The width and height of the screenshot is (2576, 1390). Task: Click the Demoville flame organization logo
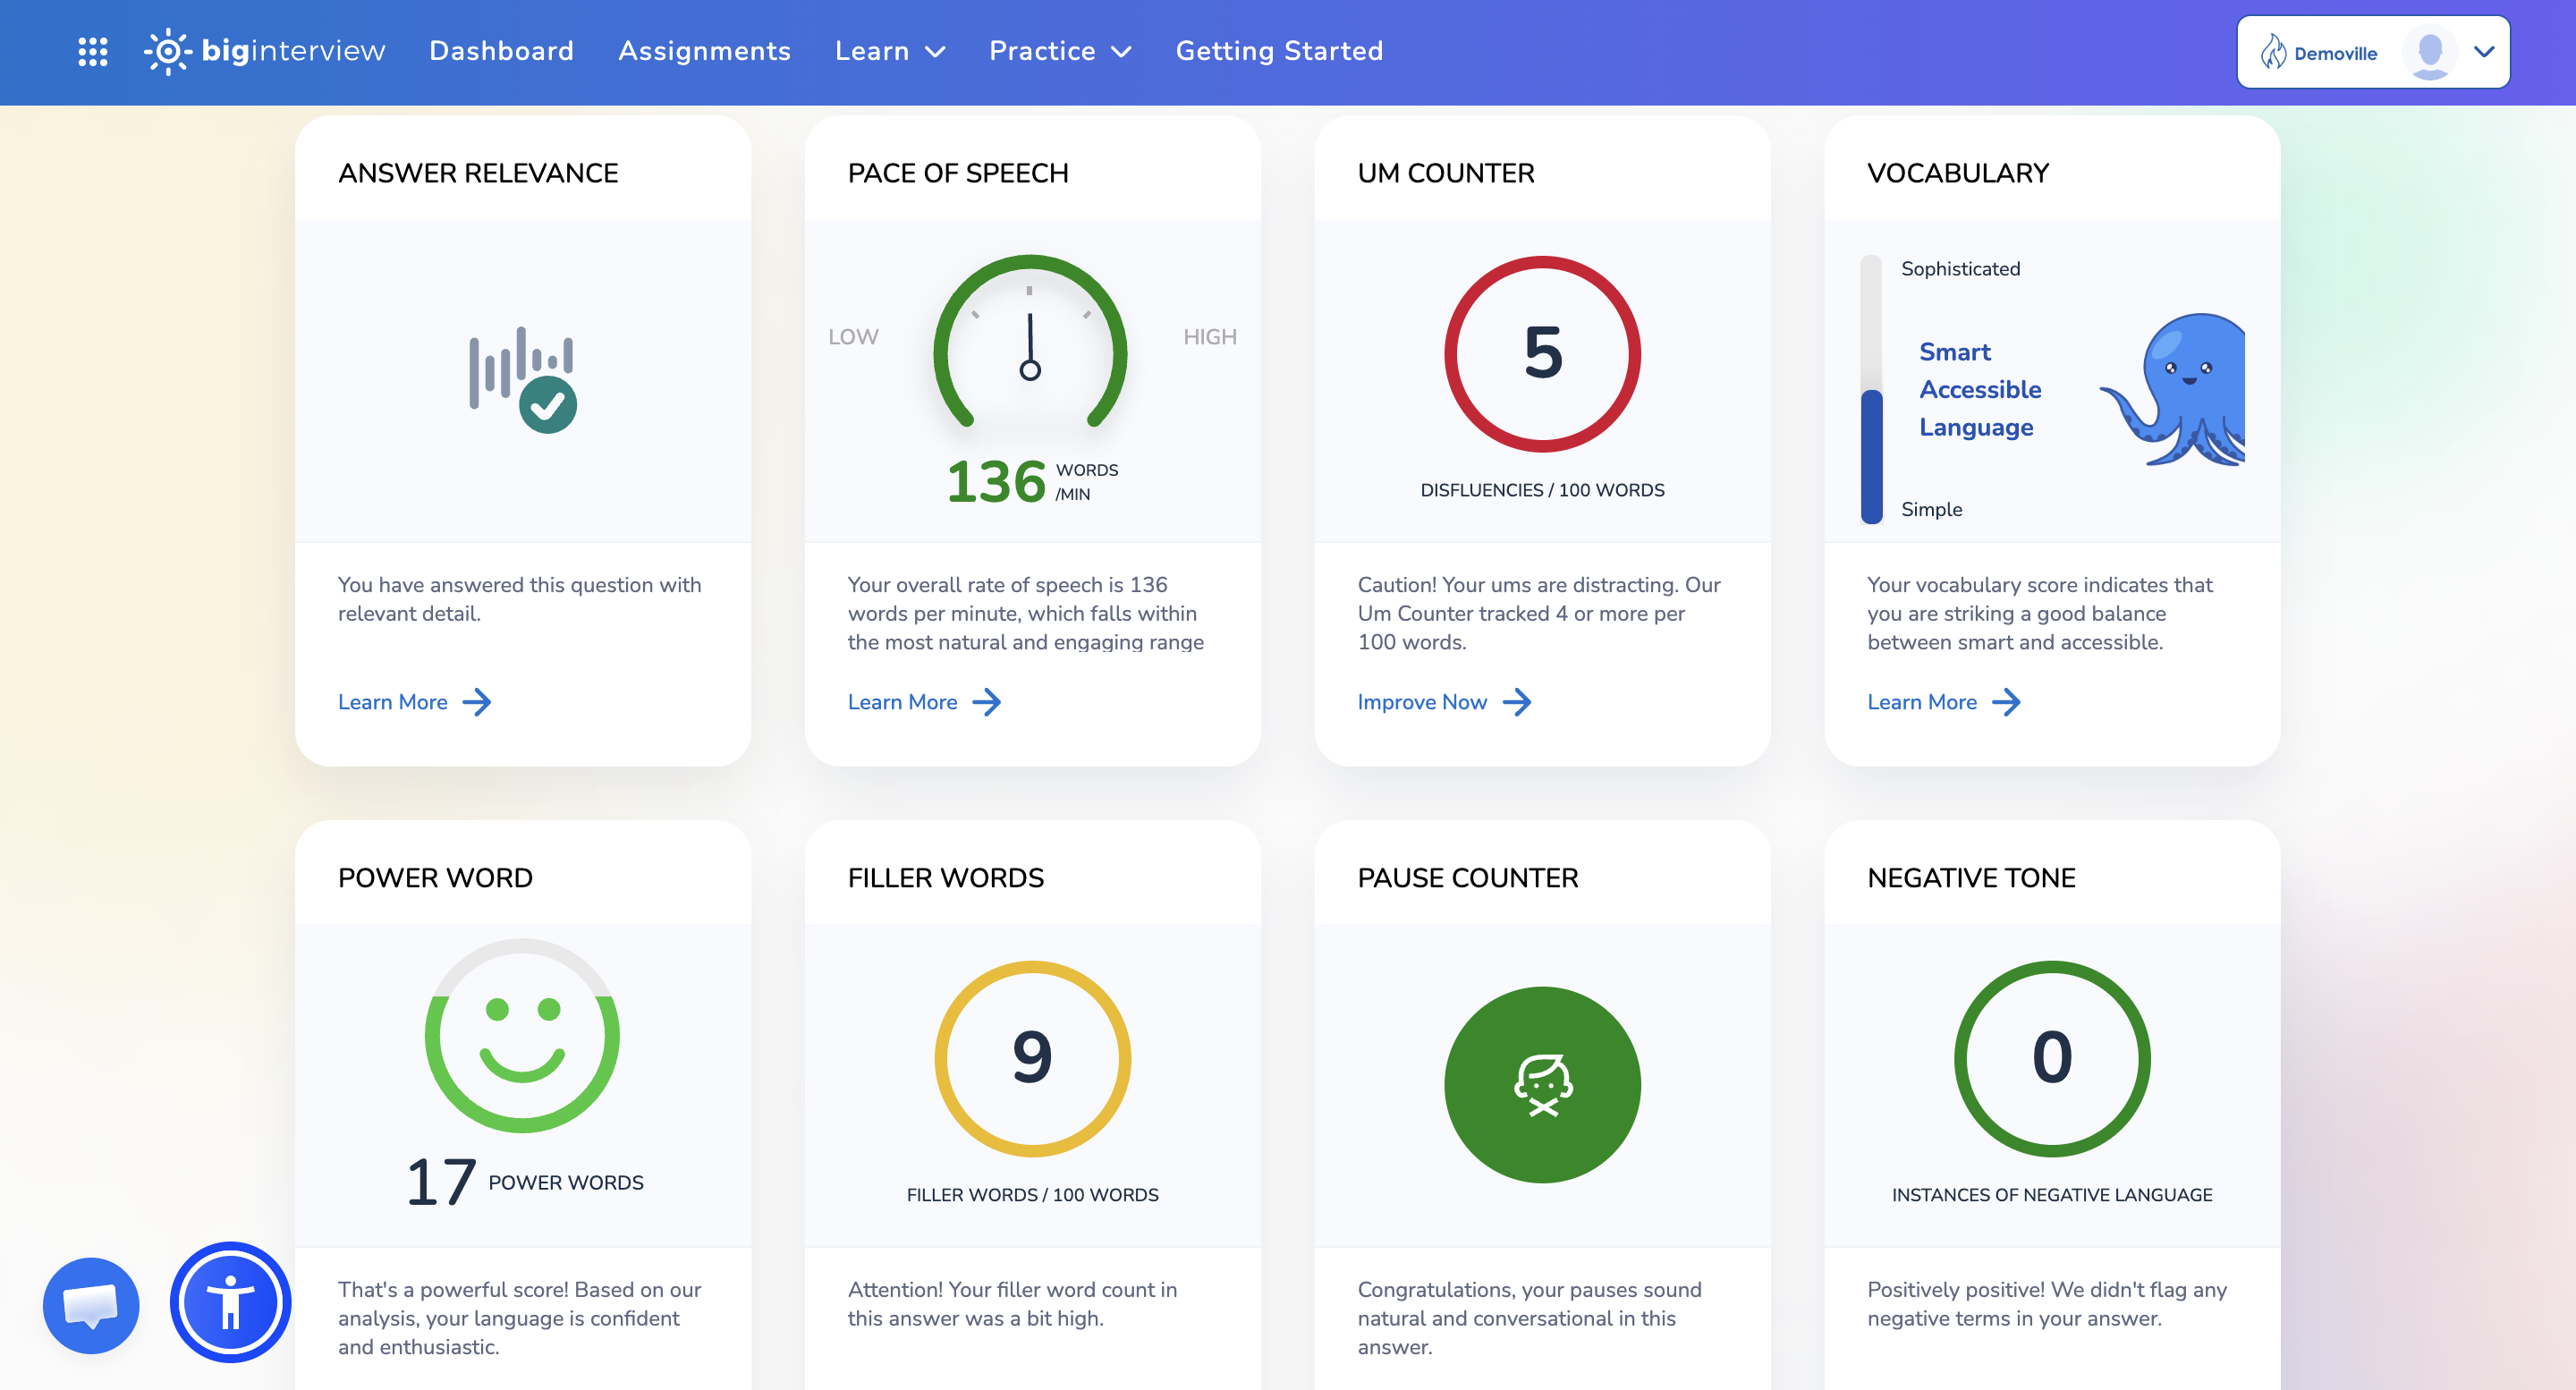click(x=2273, y=52)
